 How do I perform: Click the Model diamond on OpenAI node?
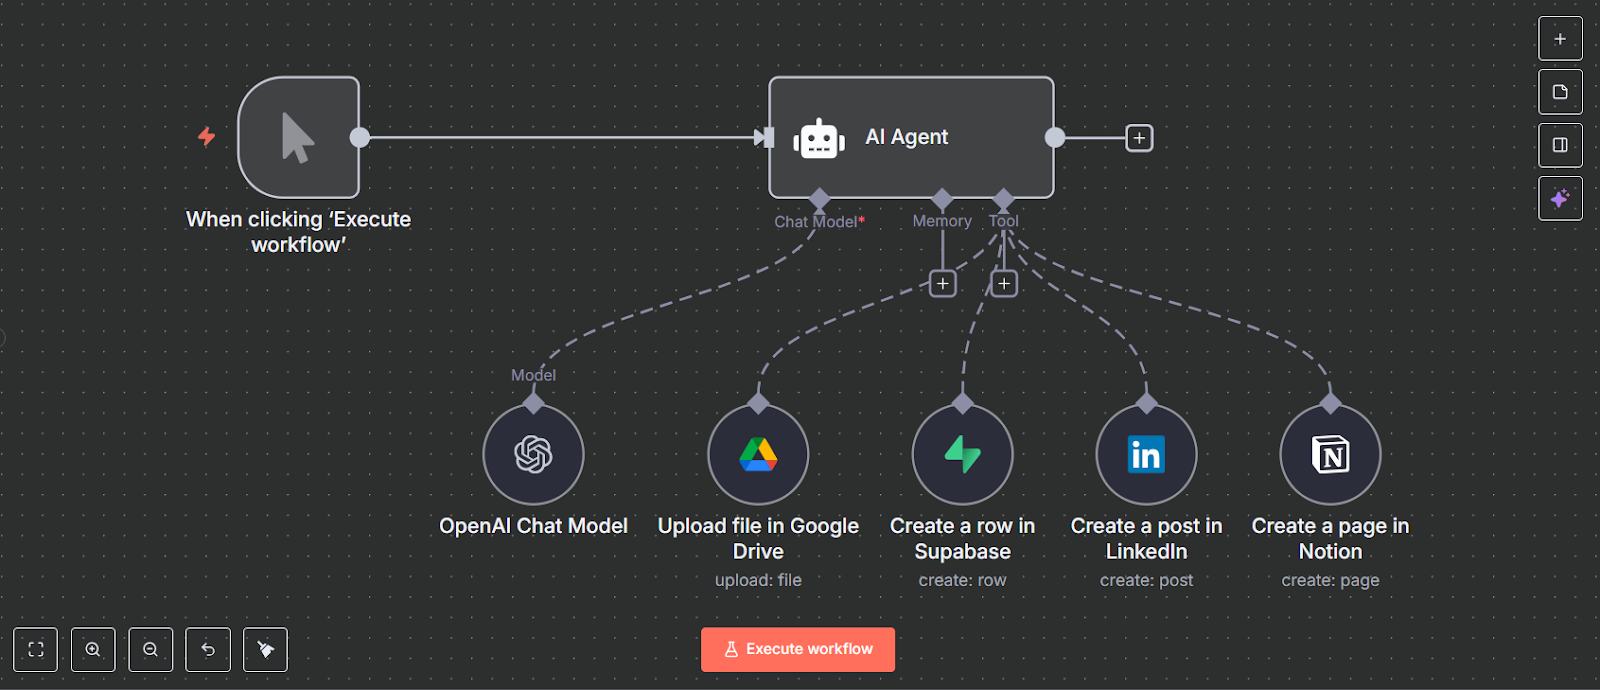point(534,403)
